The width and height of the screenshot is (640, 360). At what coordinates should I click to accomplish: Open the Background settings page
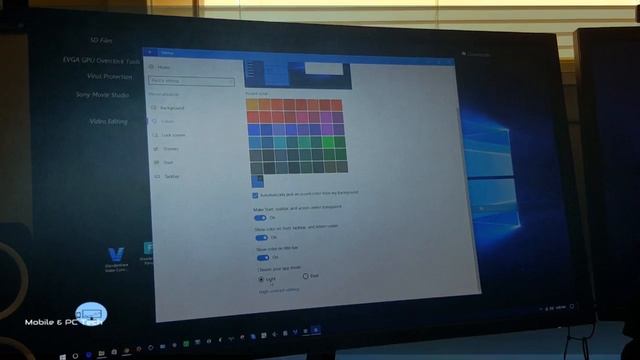[x=168, y=108]
